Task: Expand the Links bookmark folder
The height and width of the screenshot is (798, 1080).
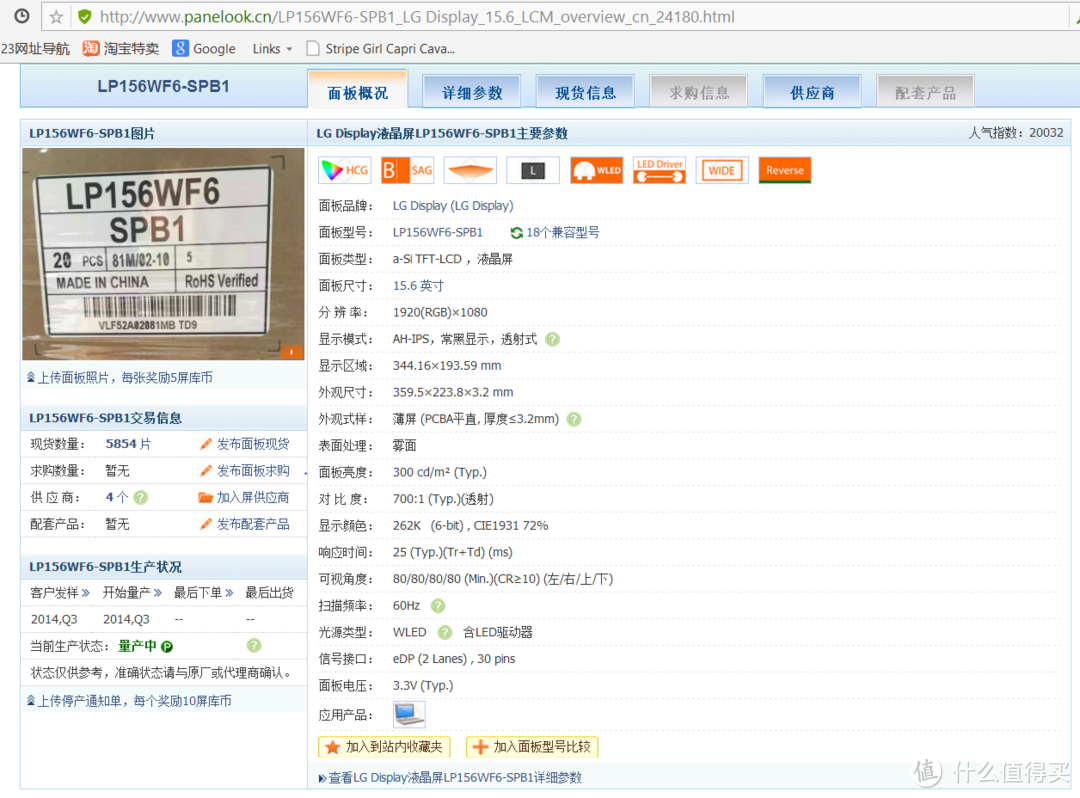Action: [x=272, y=48]
